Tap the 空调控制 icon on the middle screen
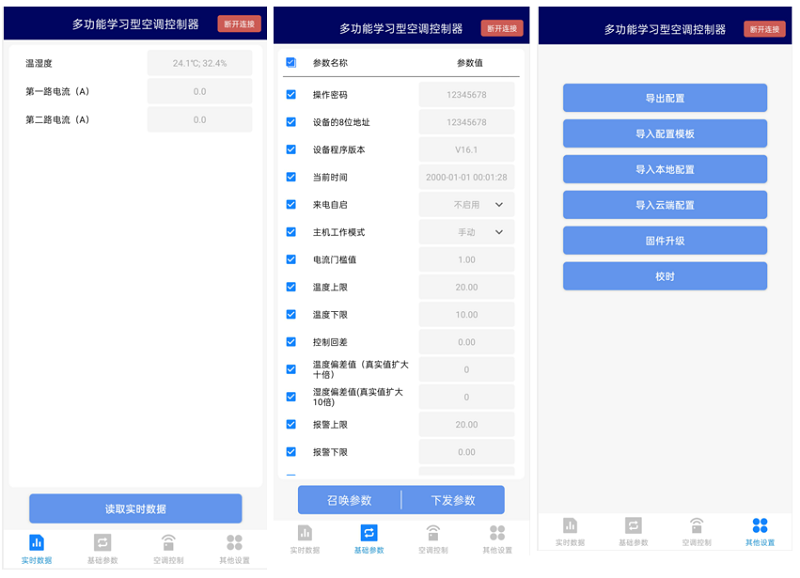 (433, 533)
